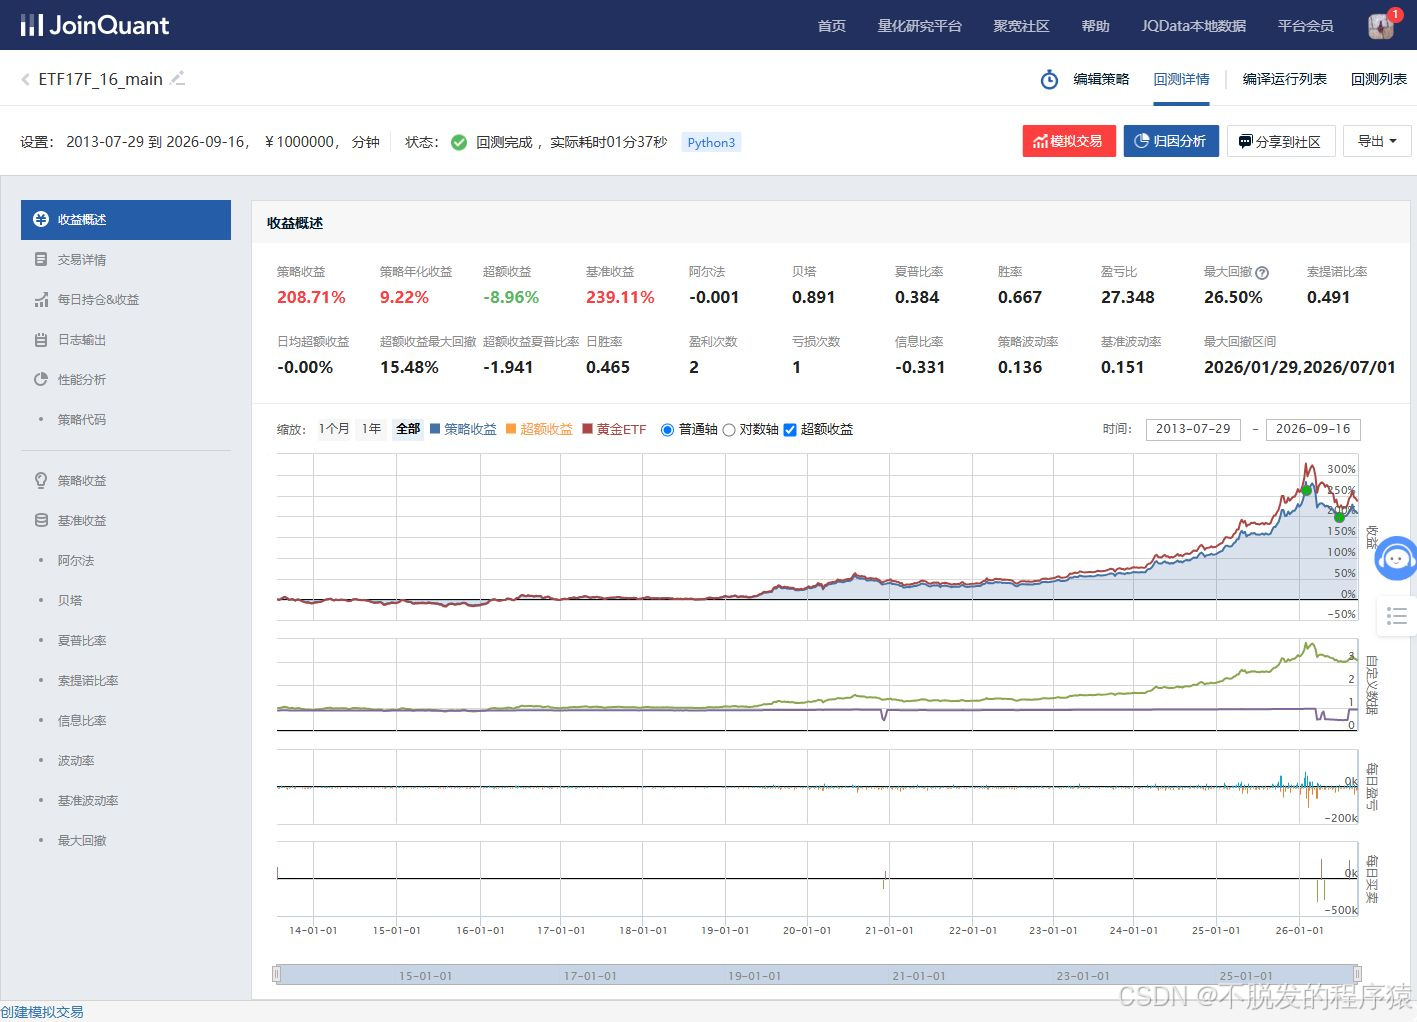Image resolution: width=1417 pixels, height=1022 pixels.
Task: Open 聚宽社区 in top navigation
Action: tap(1021, 26)
